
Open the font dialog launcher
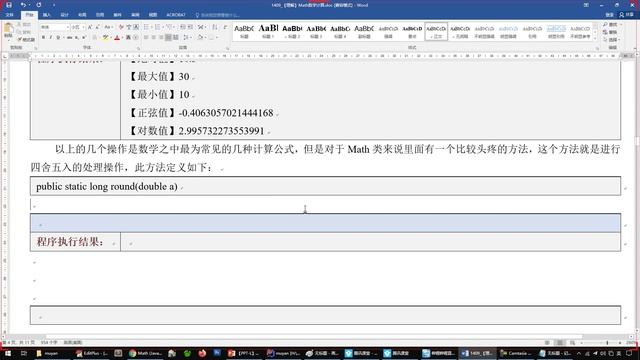point(138,48)
